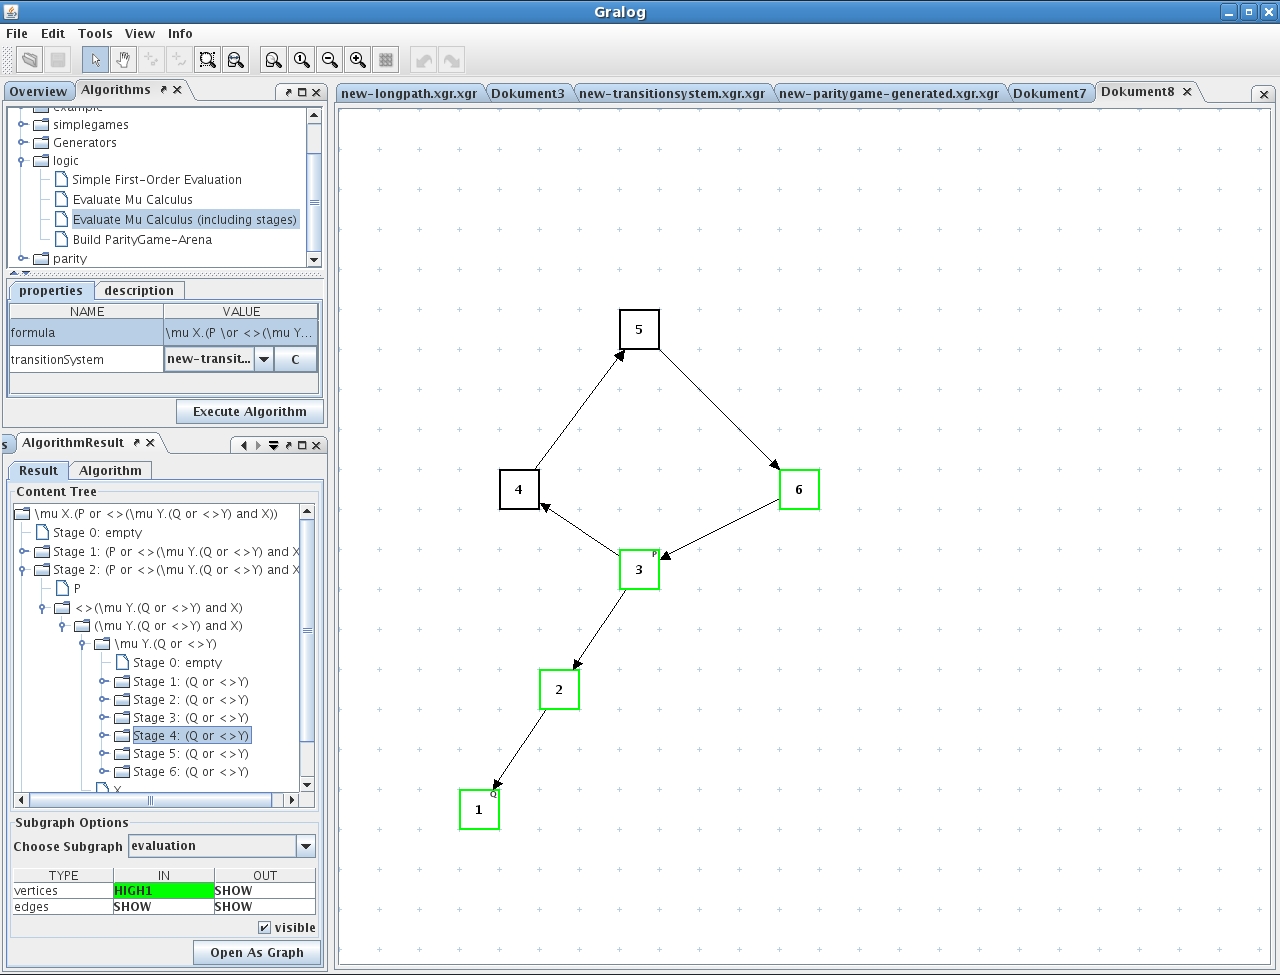This screenshot has height=975, width=1280.
Task: Open the Choose Subgraph dropdown
Action: (x=306, y=846)
